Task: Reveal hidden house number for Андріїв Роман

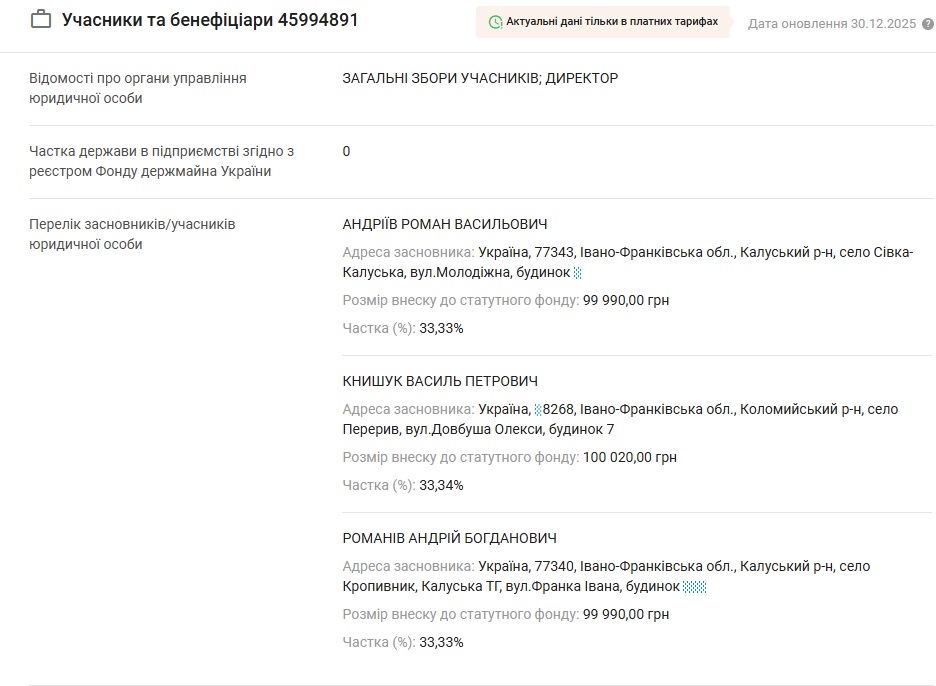Action: (x=578, y=273)
